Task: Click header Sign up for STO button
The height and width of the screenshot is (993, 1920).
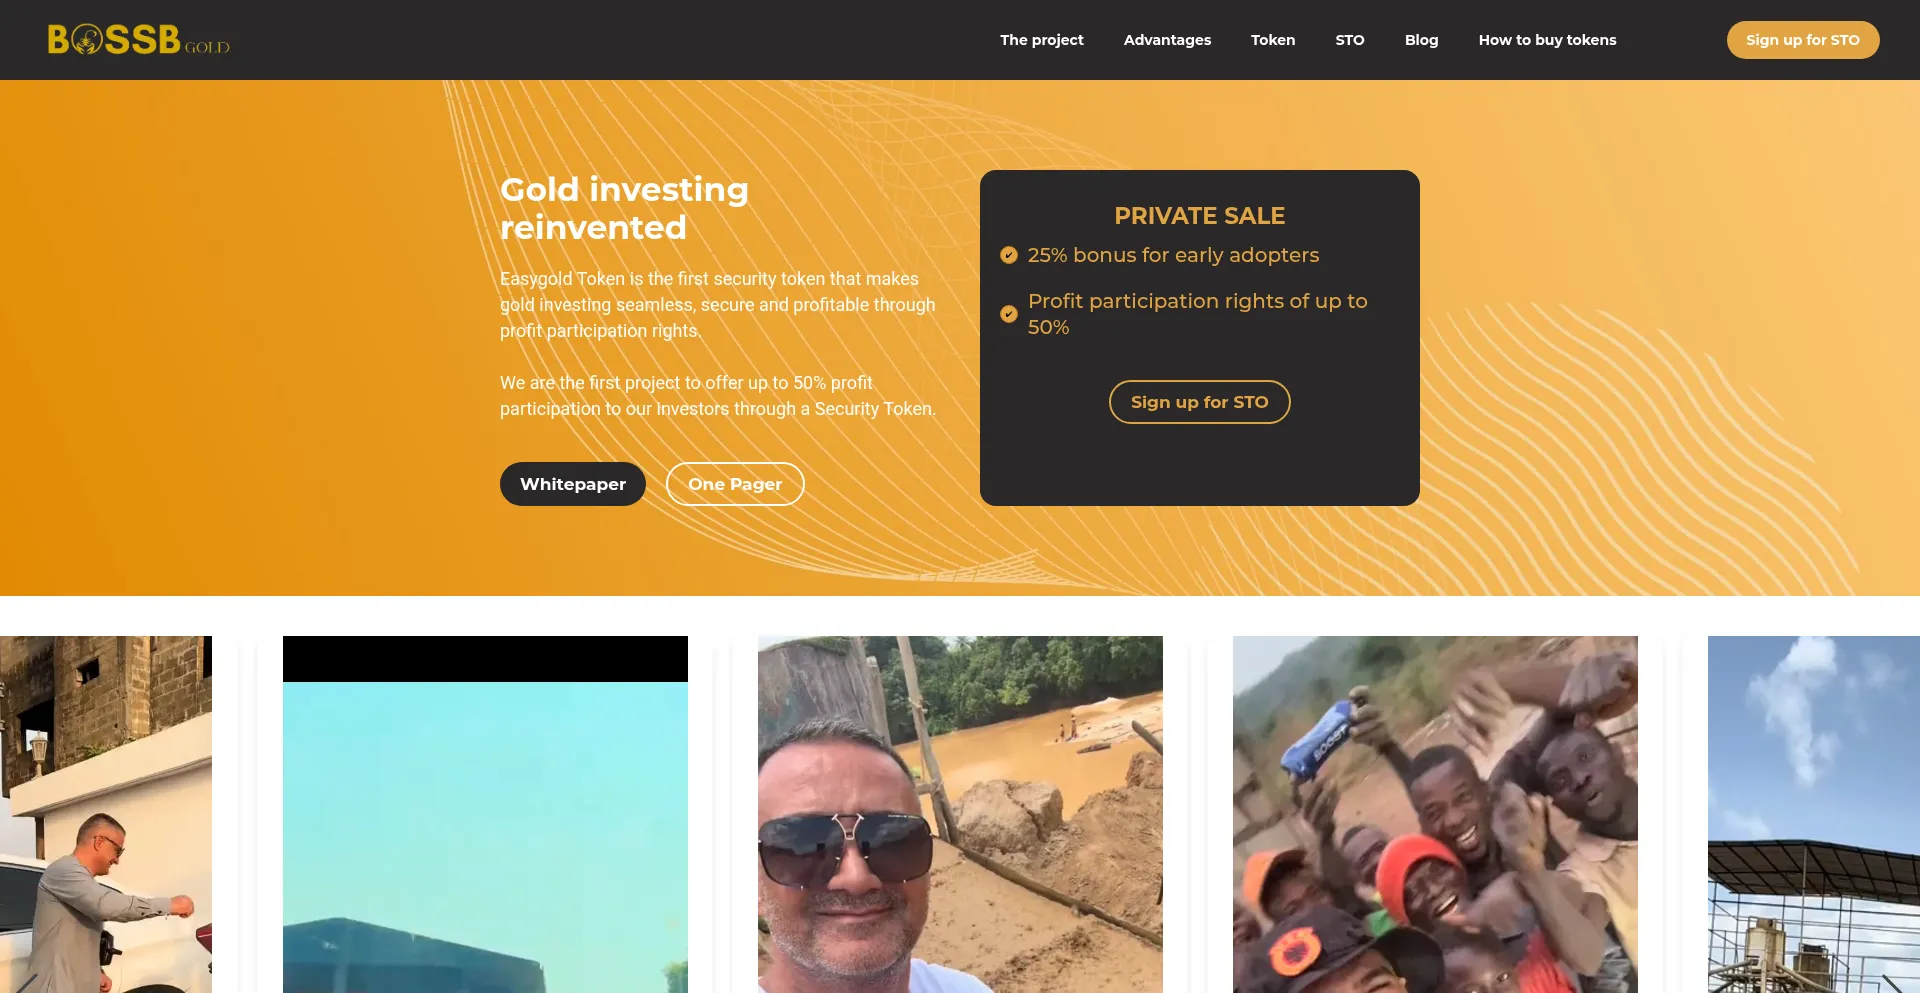Action: pyautogui.click(x=1803, y=40)
